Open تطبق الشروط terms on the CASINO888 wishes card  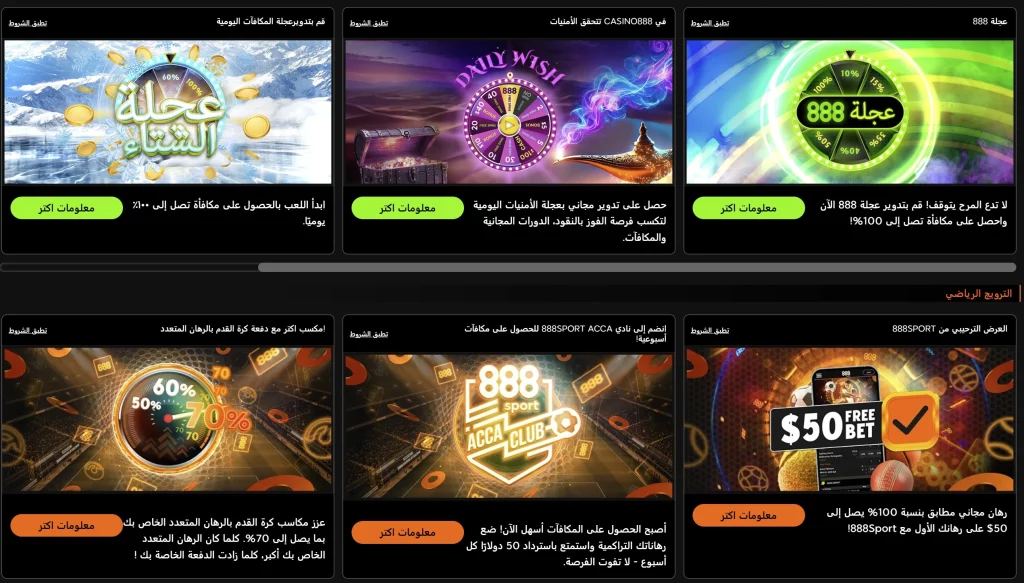pos(369,23)
